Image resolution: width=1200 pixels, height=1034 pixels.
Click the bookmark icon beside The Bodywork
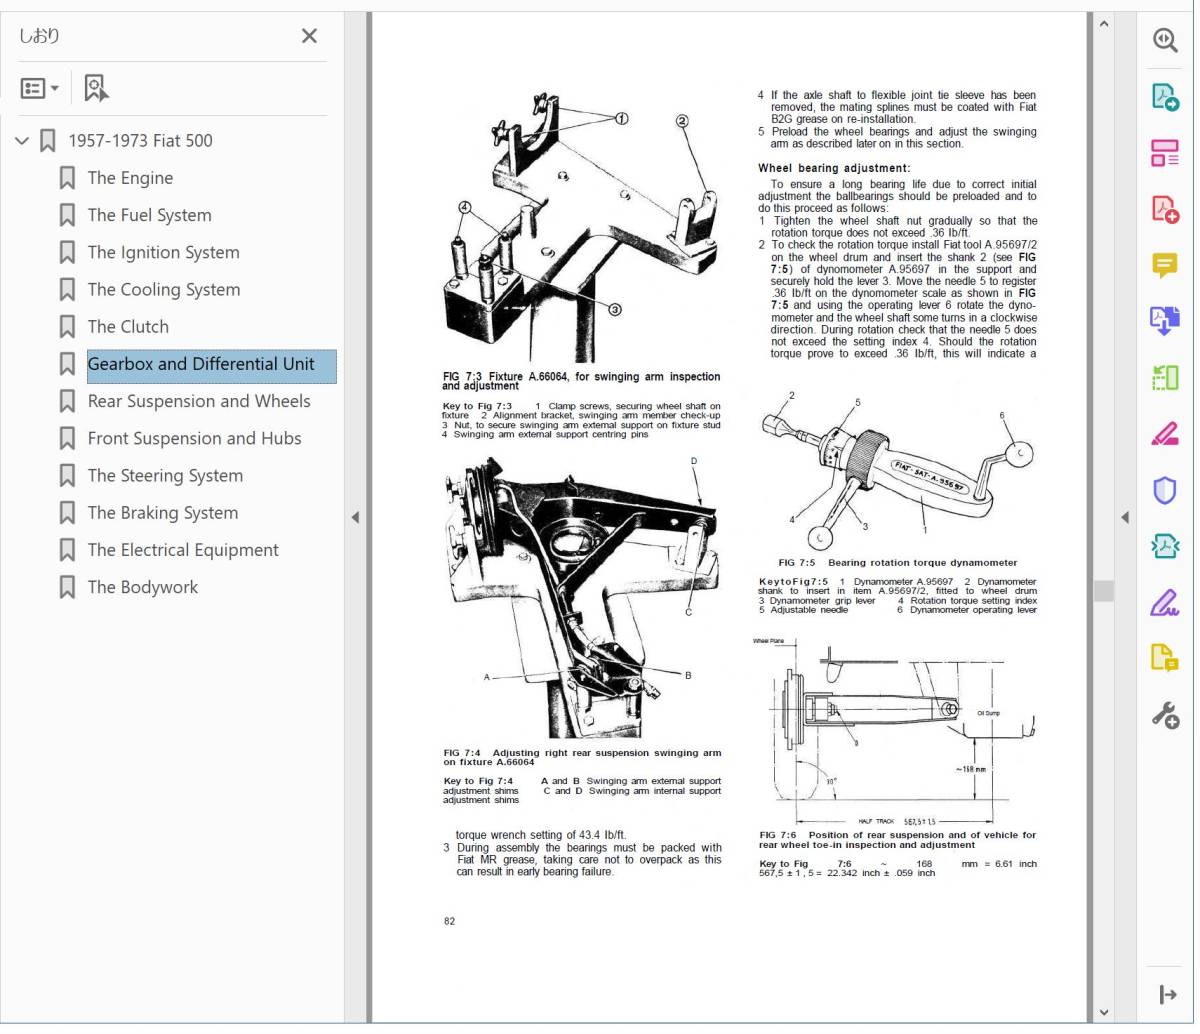click(x=67, y=587)
